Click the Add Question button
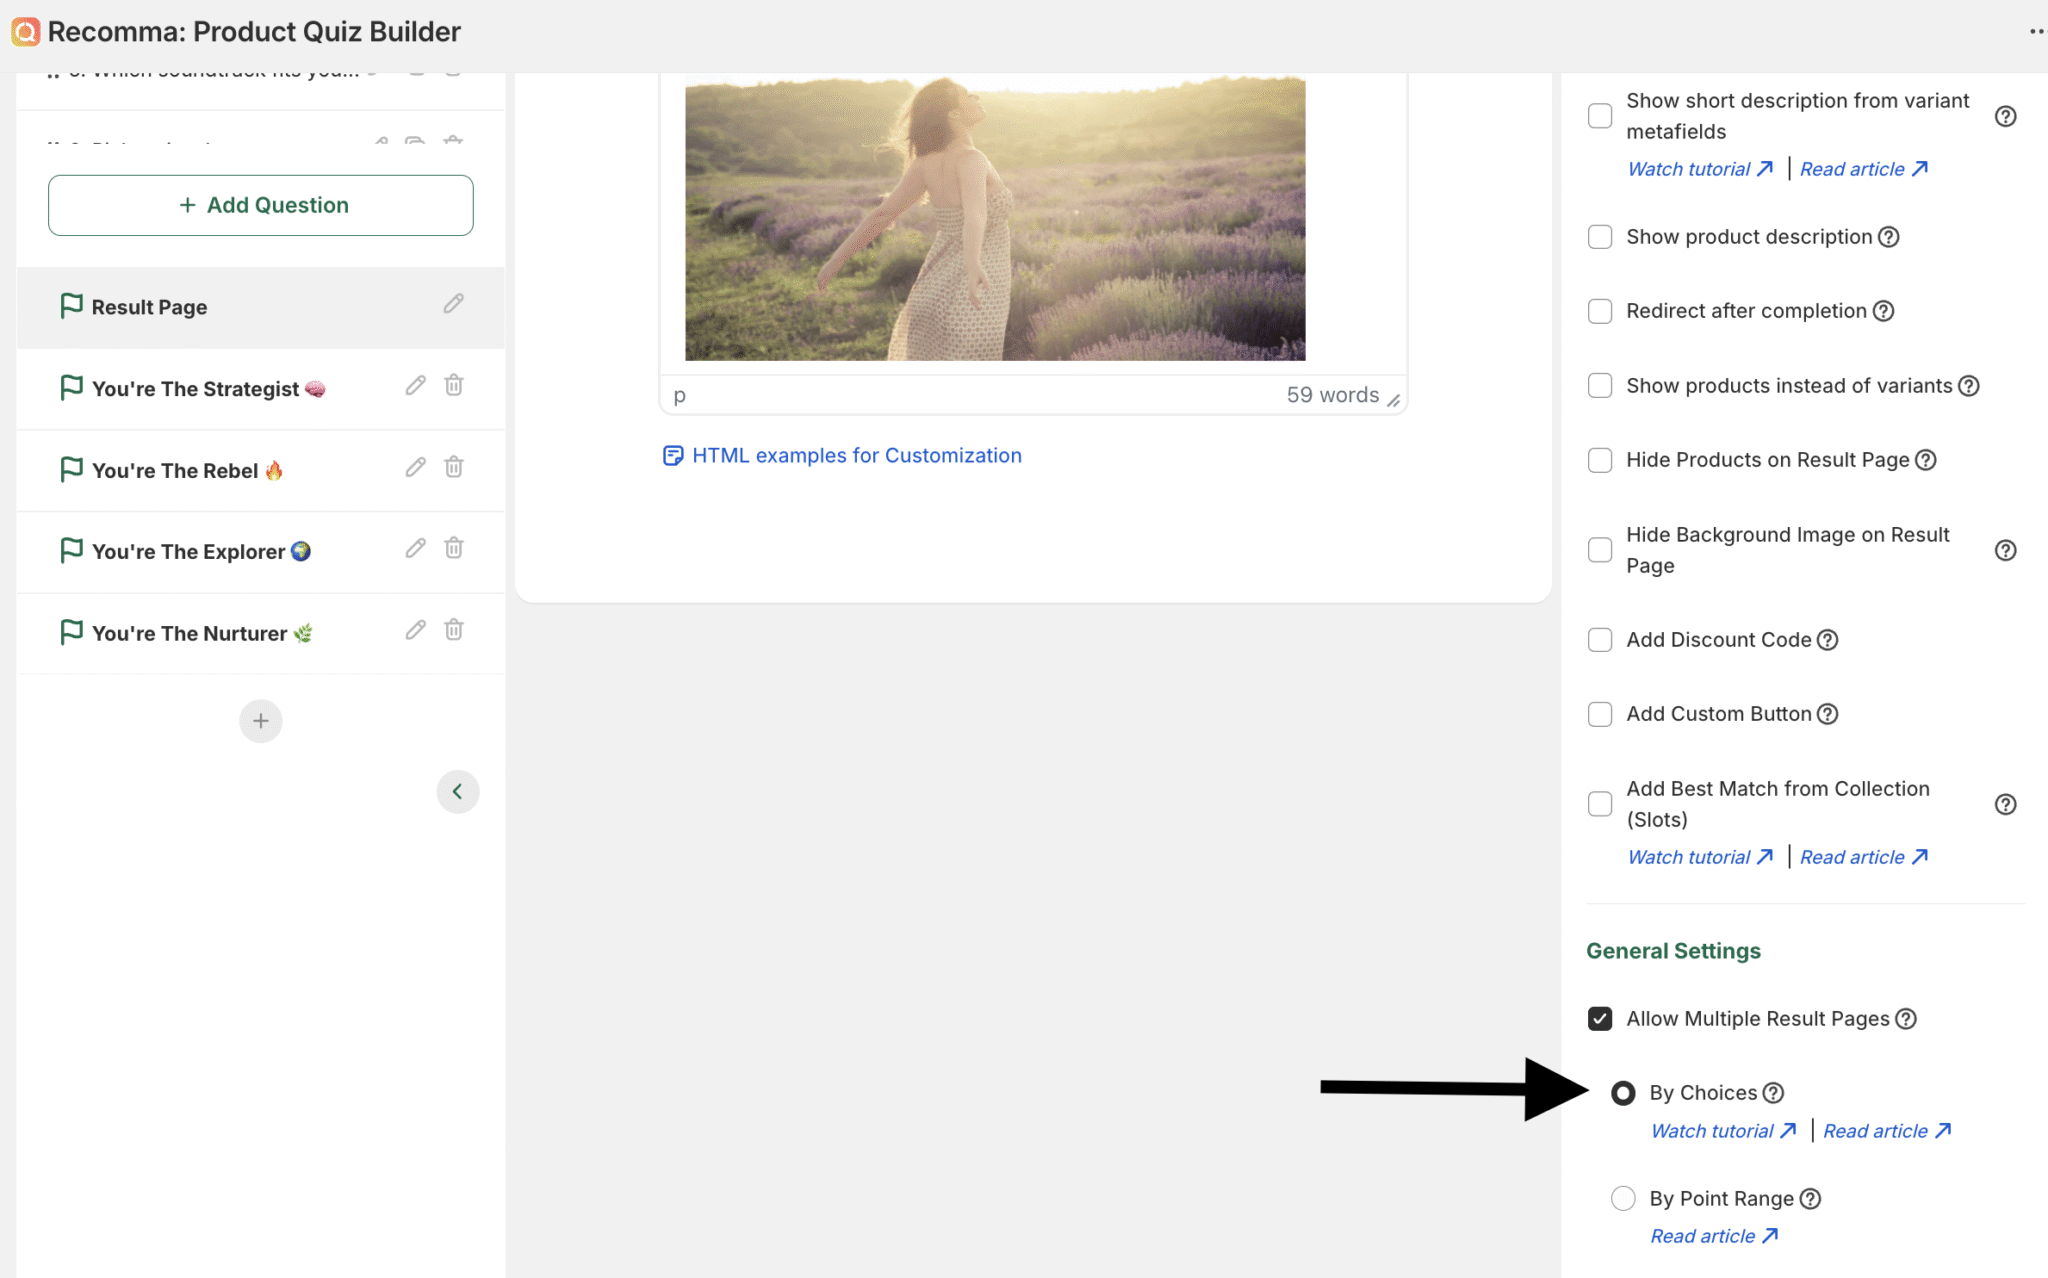This screenshot has height=1278, width=2048. 260,204
